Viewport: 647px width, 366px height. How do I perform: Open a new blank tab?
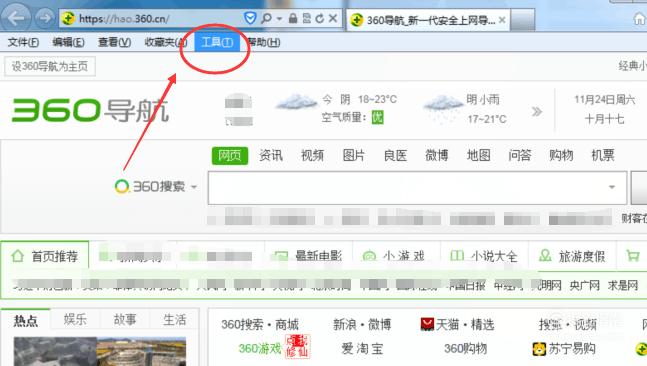click(522, 19)
